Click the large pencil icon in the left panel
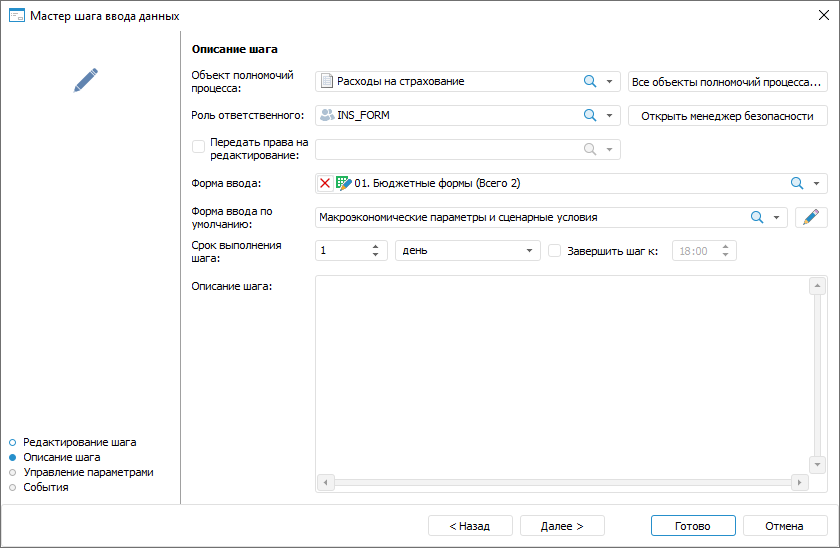The height and width of the screenshot is (548, 840). (x=86, y=81)
